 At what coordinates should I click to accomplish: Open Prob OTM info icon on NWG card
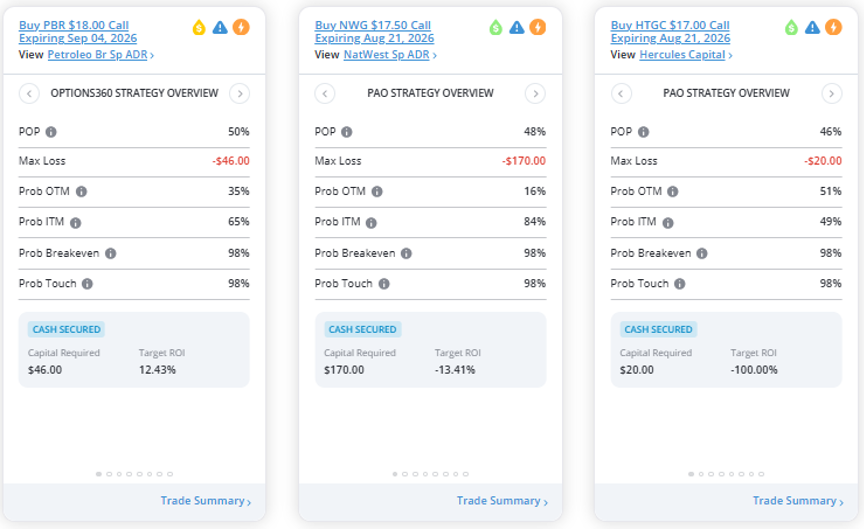coord(377,191)
